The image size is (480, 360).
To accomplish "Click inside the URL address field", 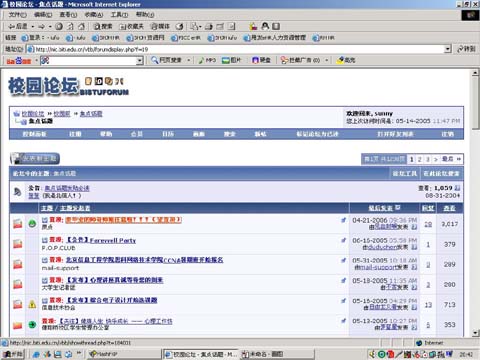I will click(239, 49).
